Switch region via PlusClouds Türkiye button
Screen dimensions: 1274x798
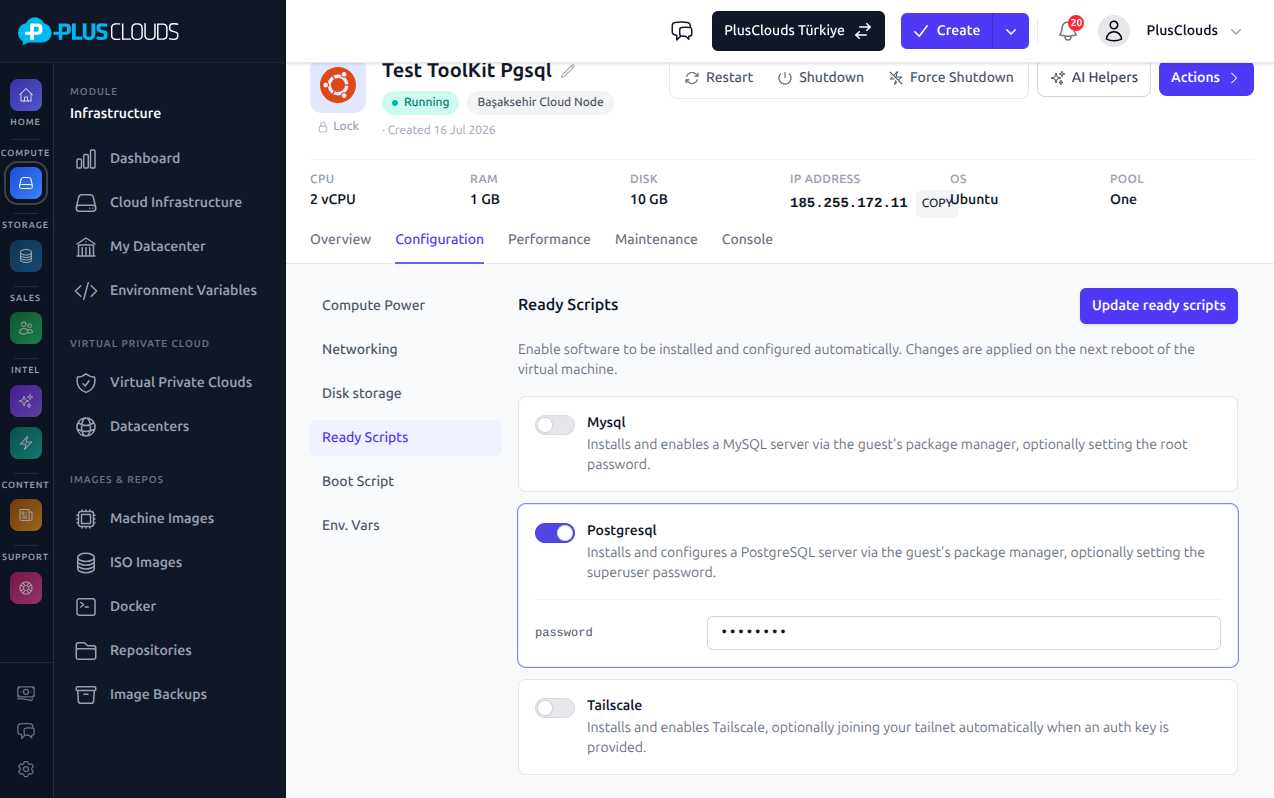[x=798, y=31]
